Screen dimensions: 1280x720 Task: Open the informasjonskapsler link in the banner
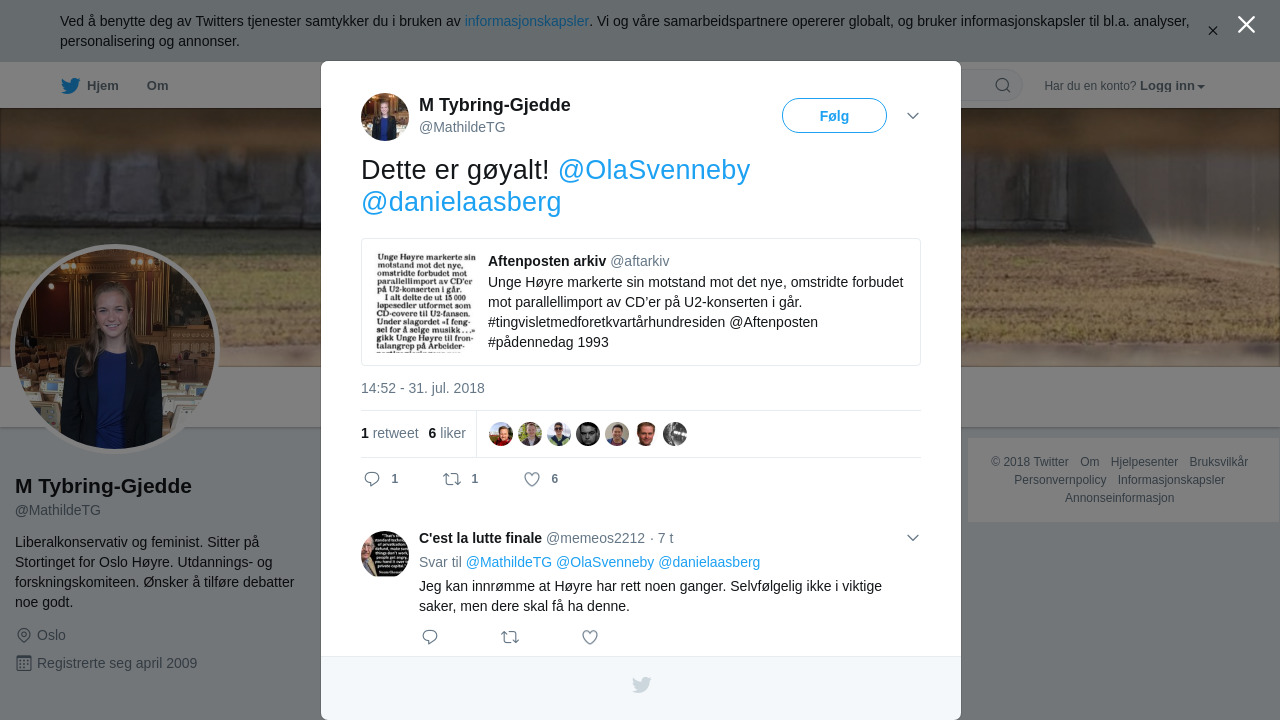pos(527,21)
